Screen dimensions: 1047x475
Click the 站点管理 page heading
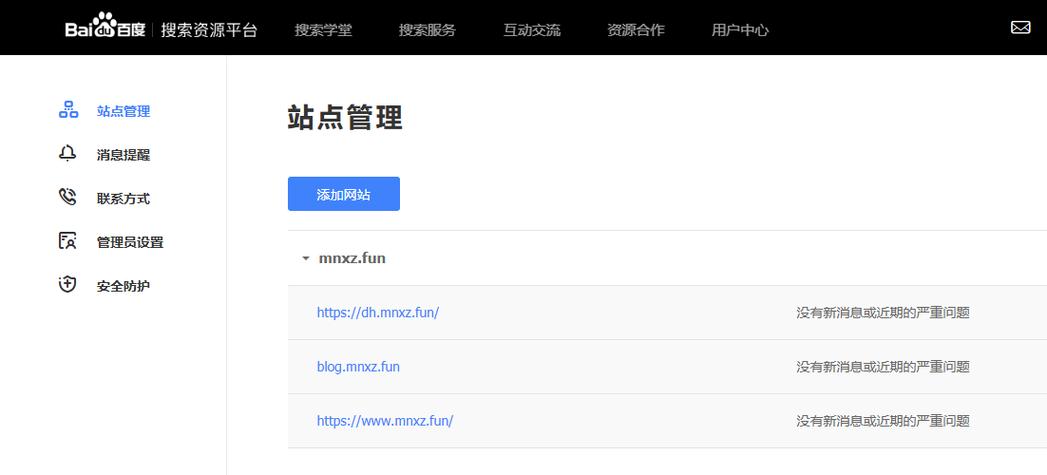click(345, 118)
